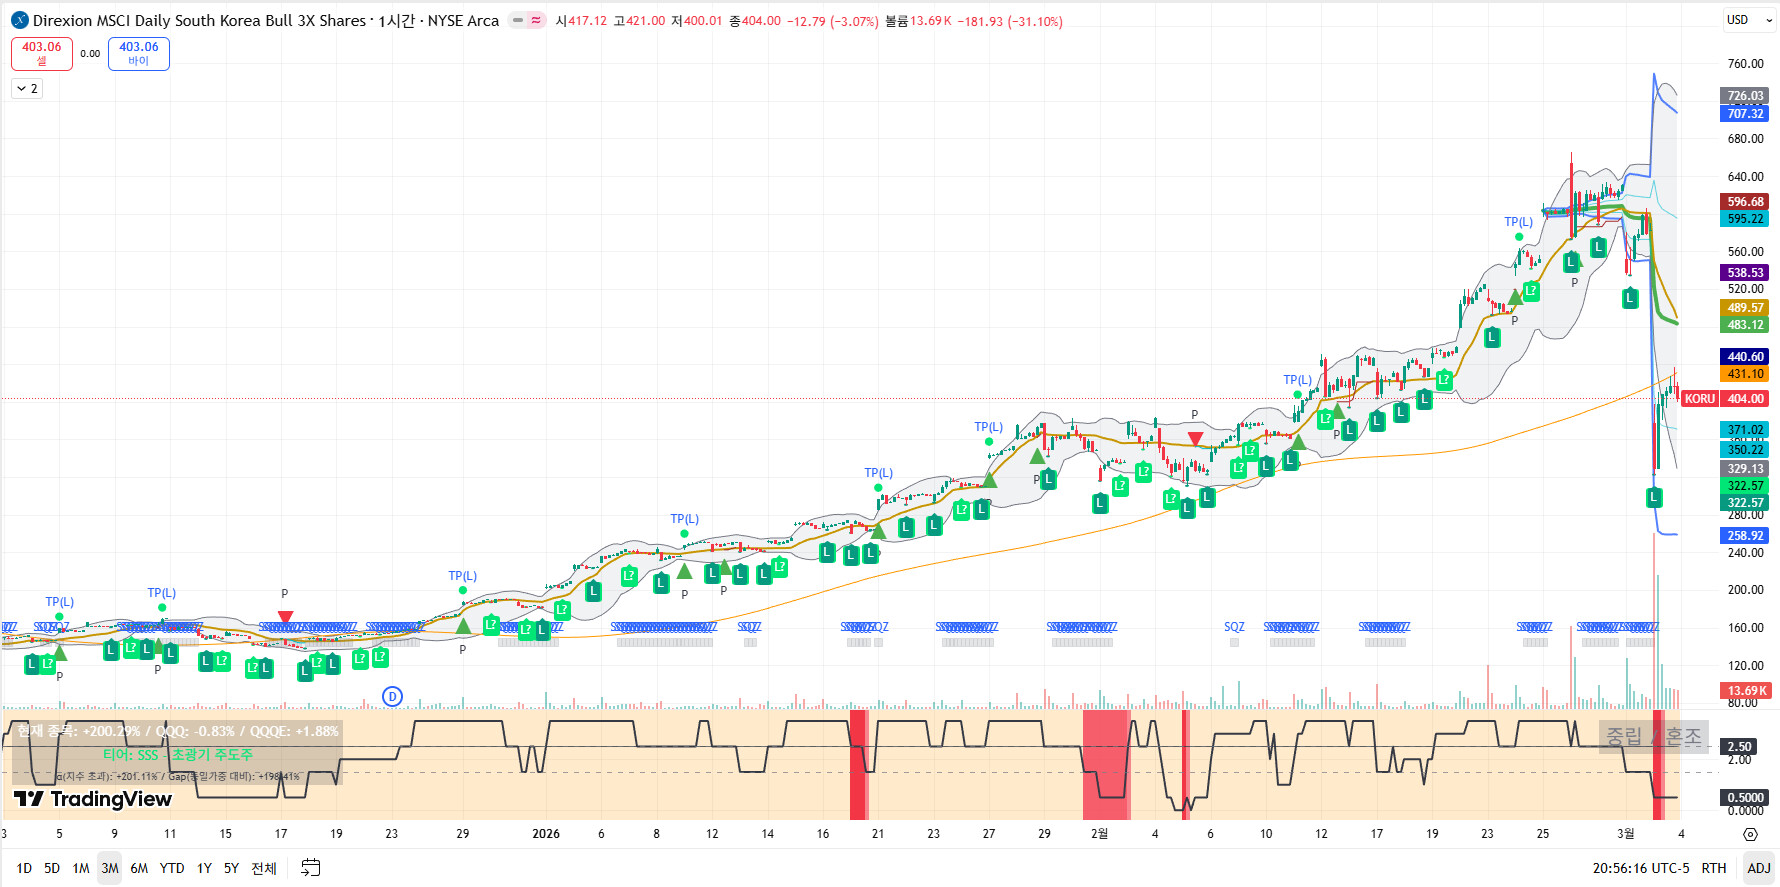The image size is (1780, 887).
Task: Click the orange 489.57 price label
Action: click(x=1745, y=308)
